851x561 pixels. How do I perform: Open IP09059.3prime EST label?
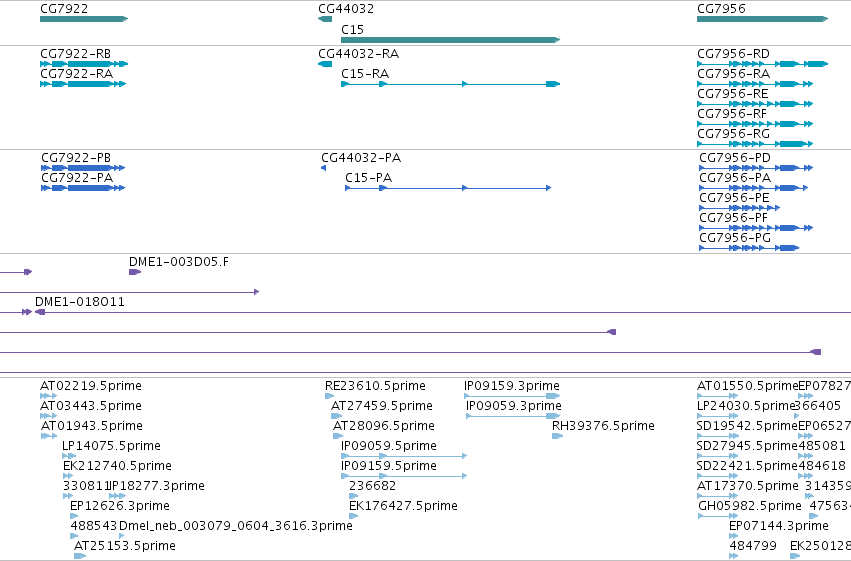pos(513,406)
